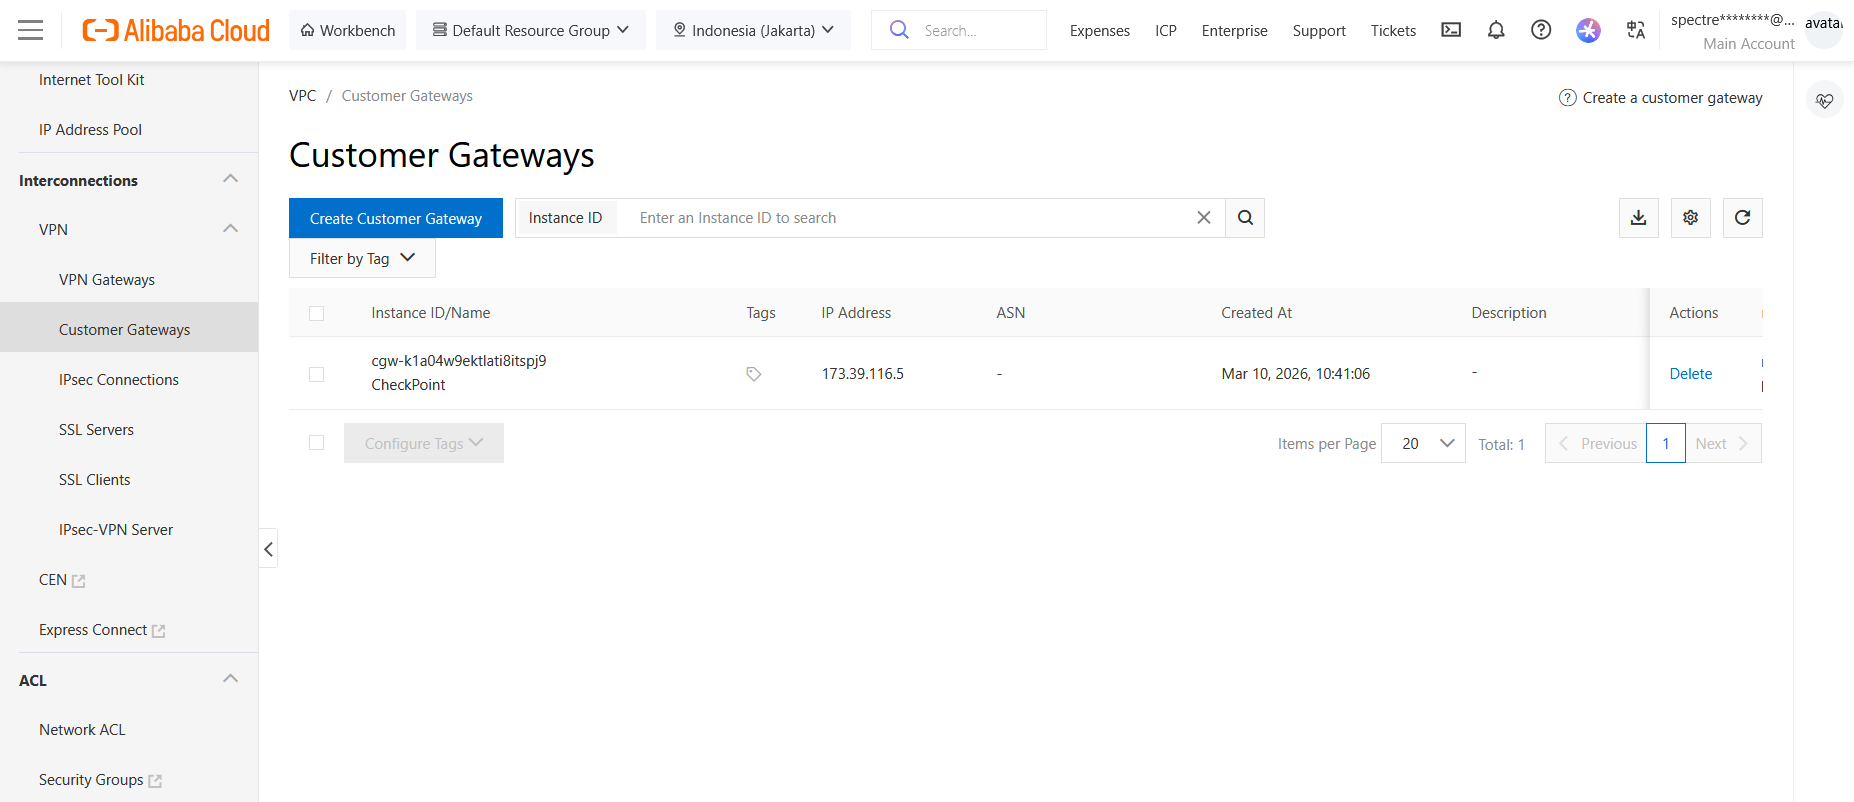The image size is (1854, 802).
Task: Check the checkbox beside Configure Tags
Action: pyautogui.click(x=317, y=443)
